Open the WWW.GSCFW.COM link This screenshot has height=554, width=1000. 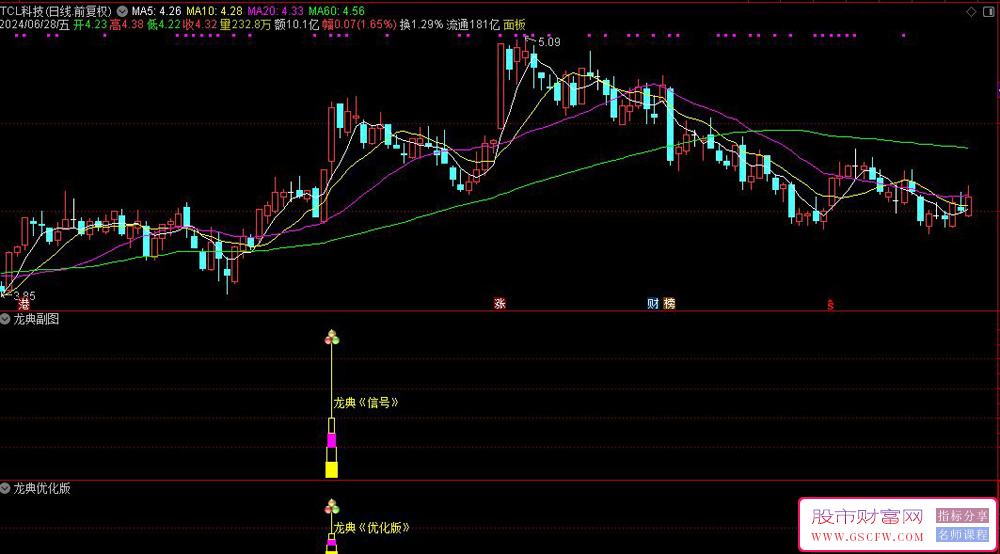[867, 537]
